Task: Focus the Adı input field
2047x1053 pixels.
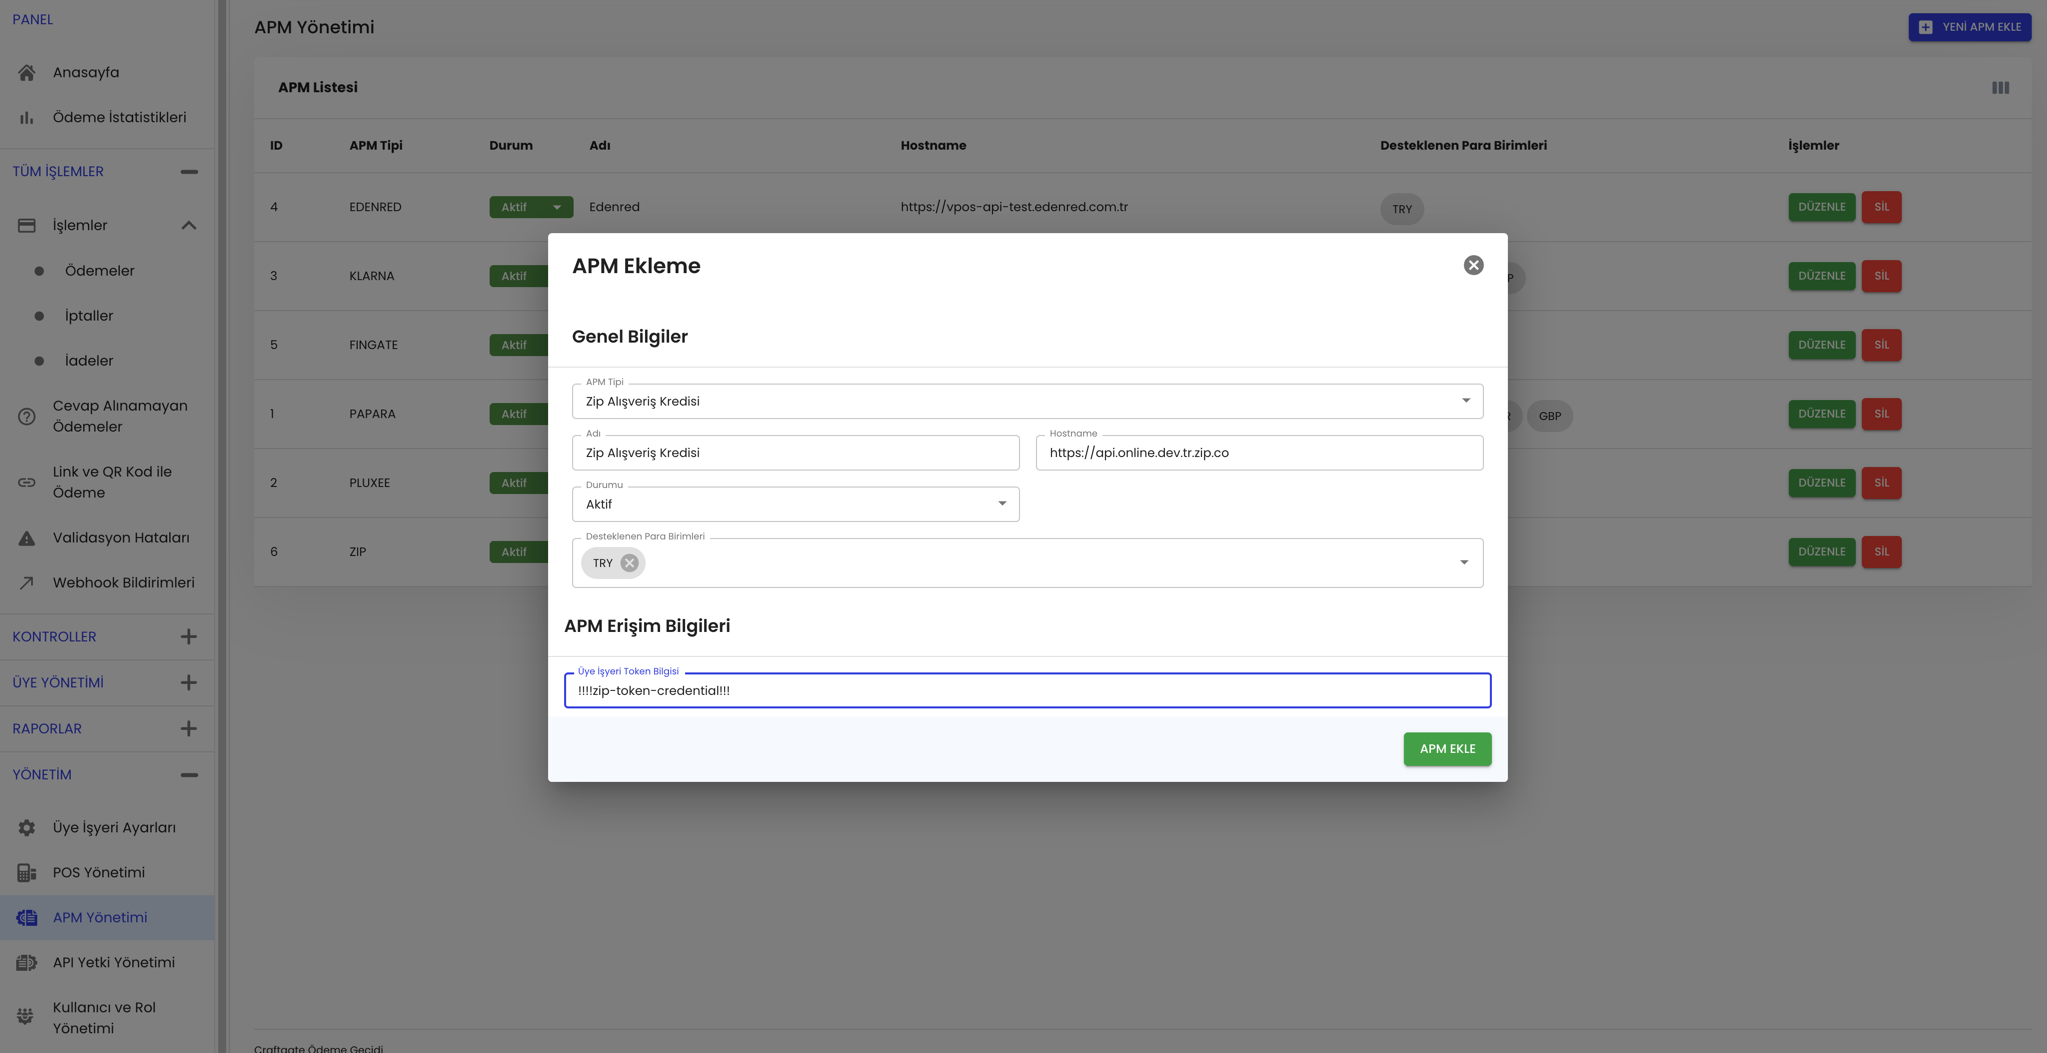Action: click(795, 453)
